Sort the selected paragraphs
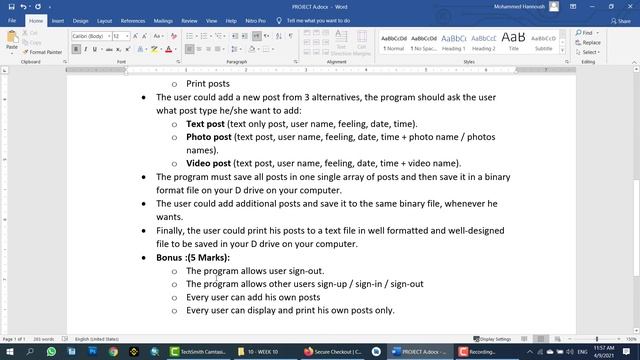The image size is (640, 360). coord(279,36)
